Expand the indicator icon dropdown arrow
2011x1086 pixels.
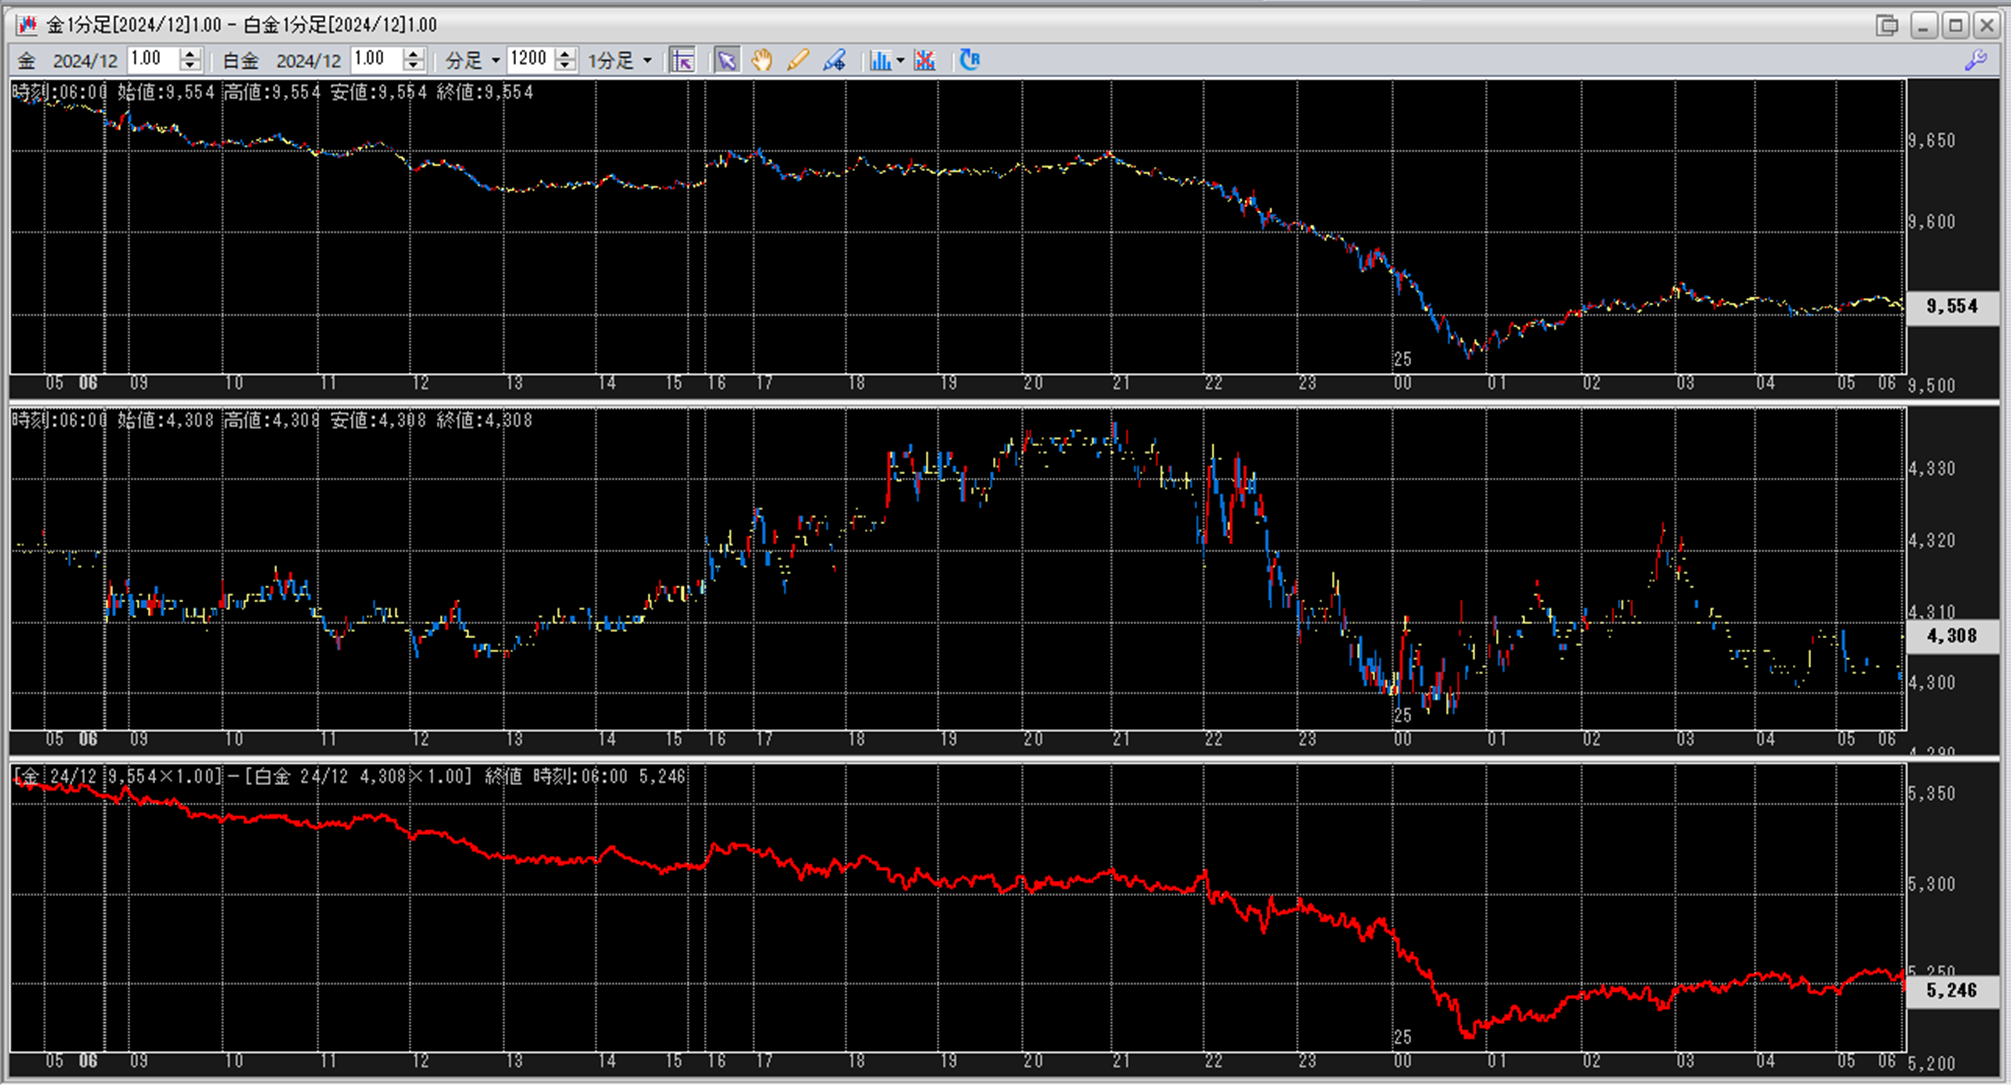pyautogui.click(x=900, y=61)
